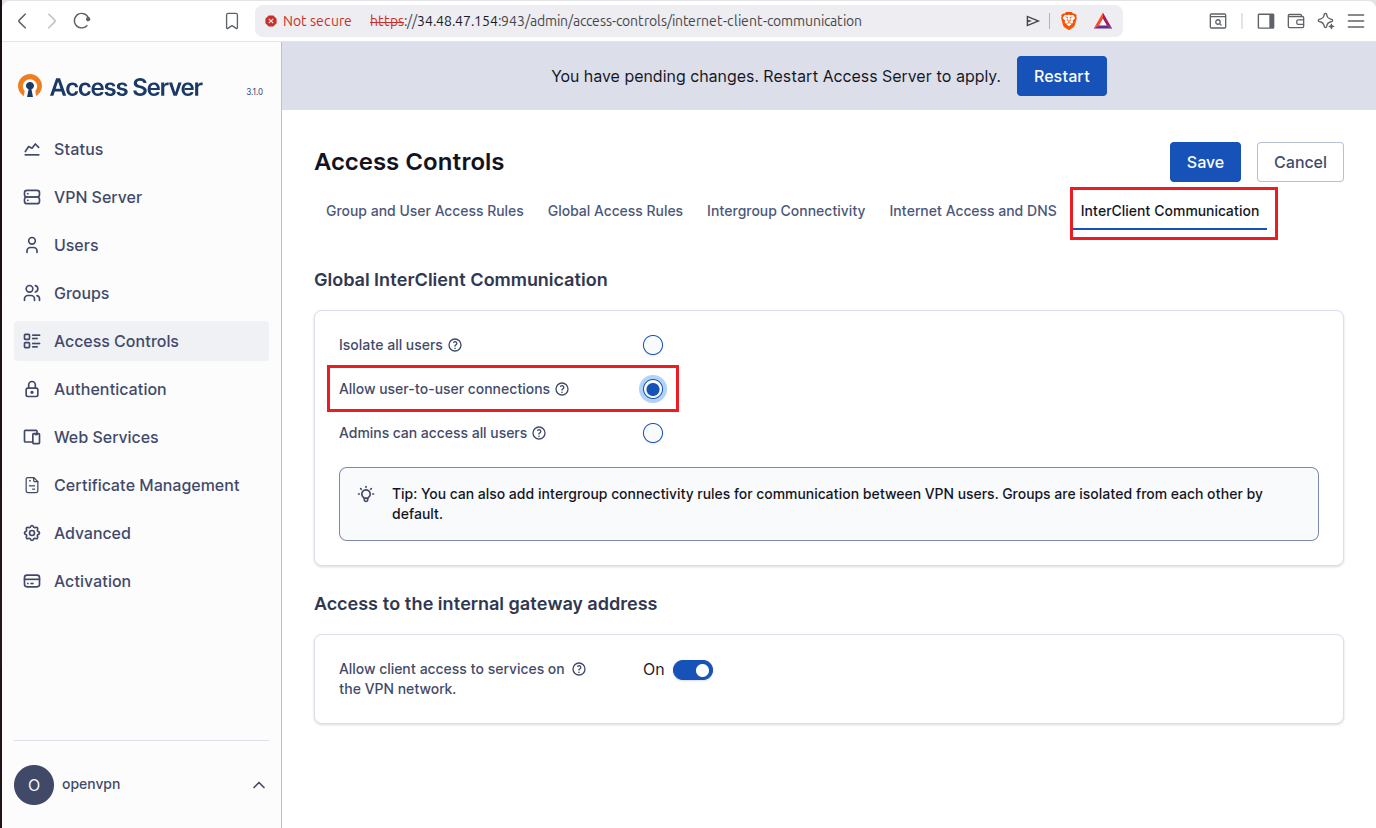Click the browser forward arrow
This screenshot has width=1376, height=828.
(x=52, y=20)
